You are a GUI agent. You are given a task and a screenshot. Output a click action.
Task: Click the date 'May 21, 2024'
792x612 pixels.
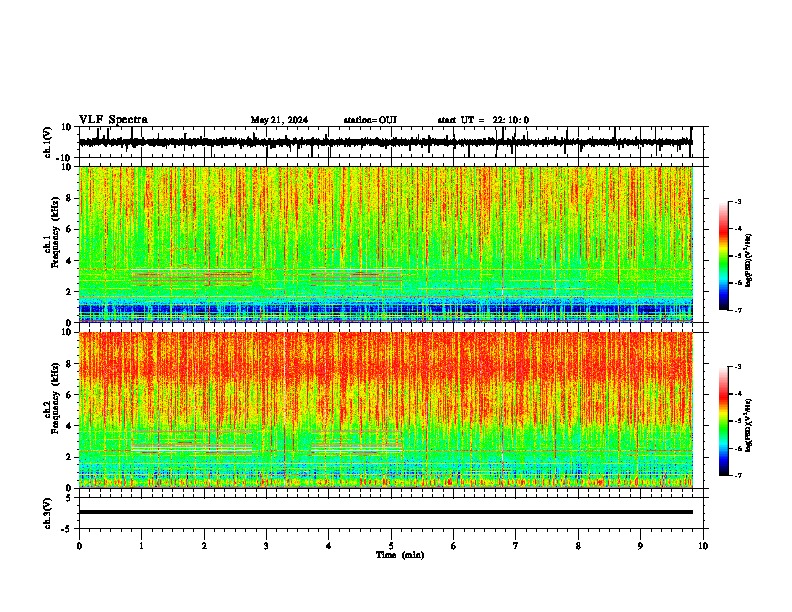click(279, 120)
